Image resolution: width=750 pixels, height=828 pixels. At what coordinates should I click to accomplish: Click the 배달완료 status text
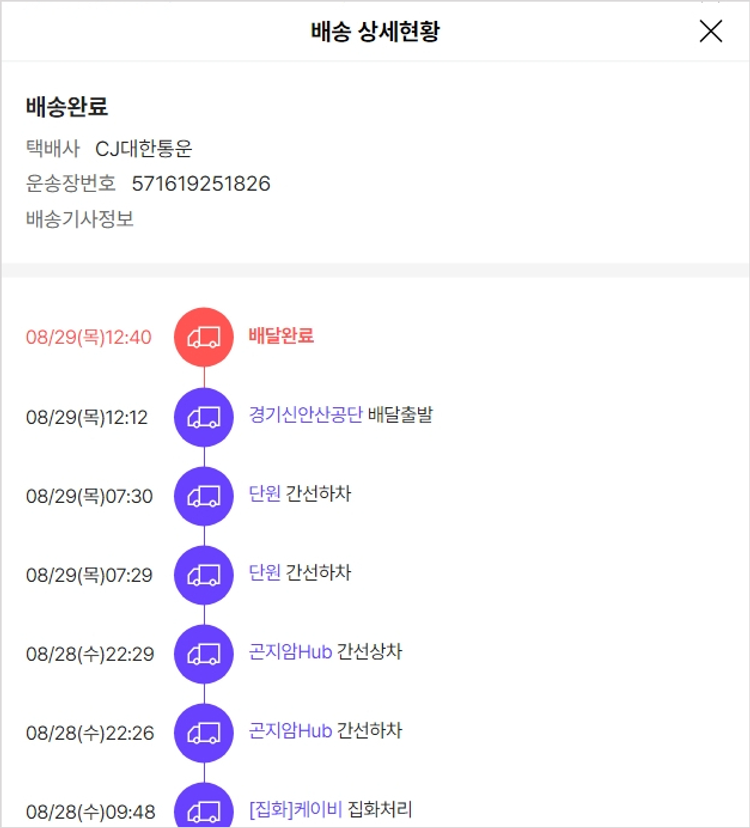click(281, 336)
